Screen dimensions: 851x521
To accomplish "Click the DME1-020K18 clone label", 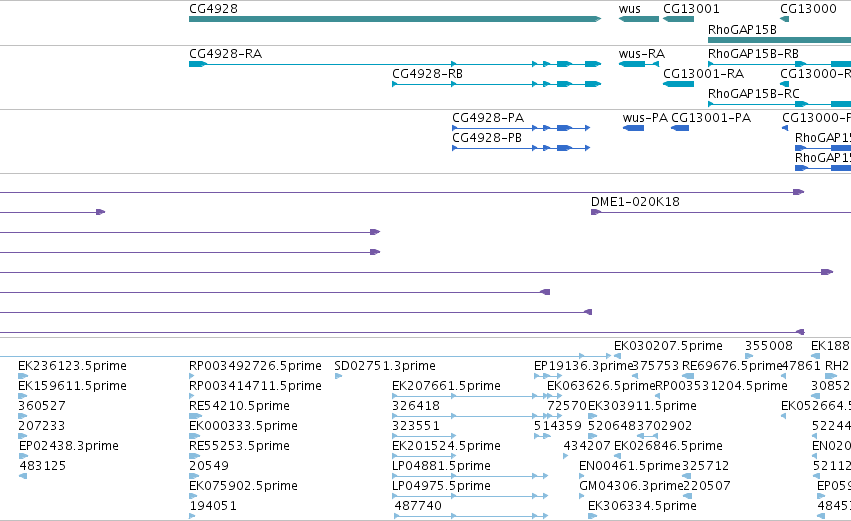I will [x=635, y=202].
